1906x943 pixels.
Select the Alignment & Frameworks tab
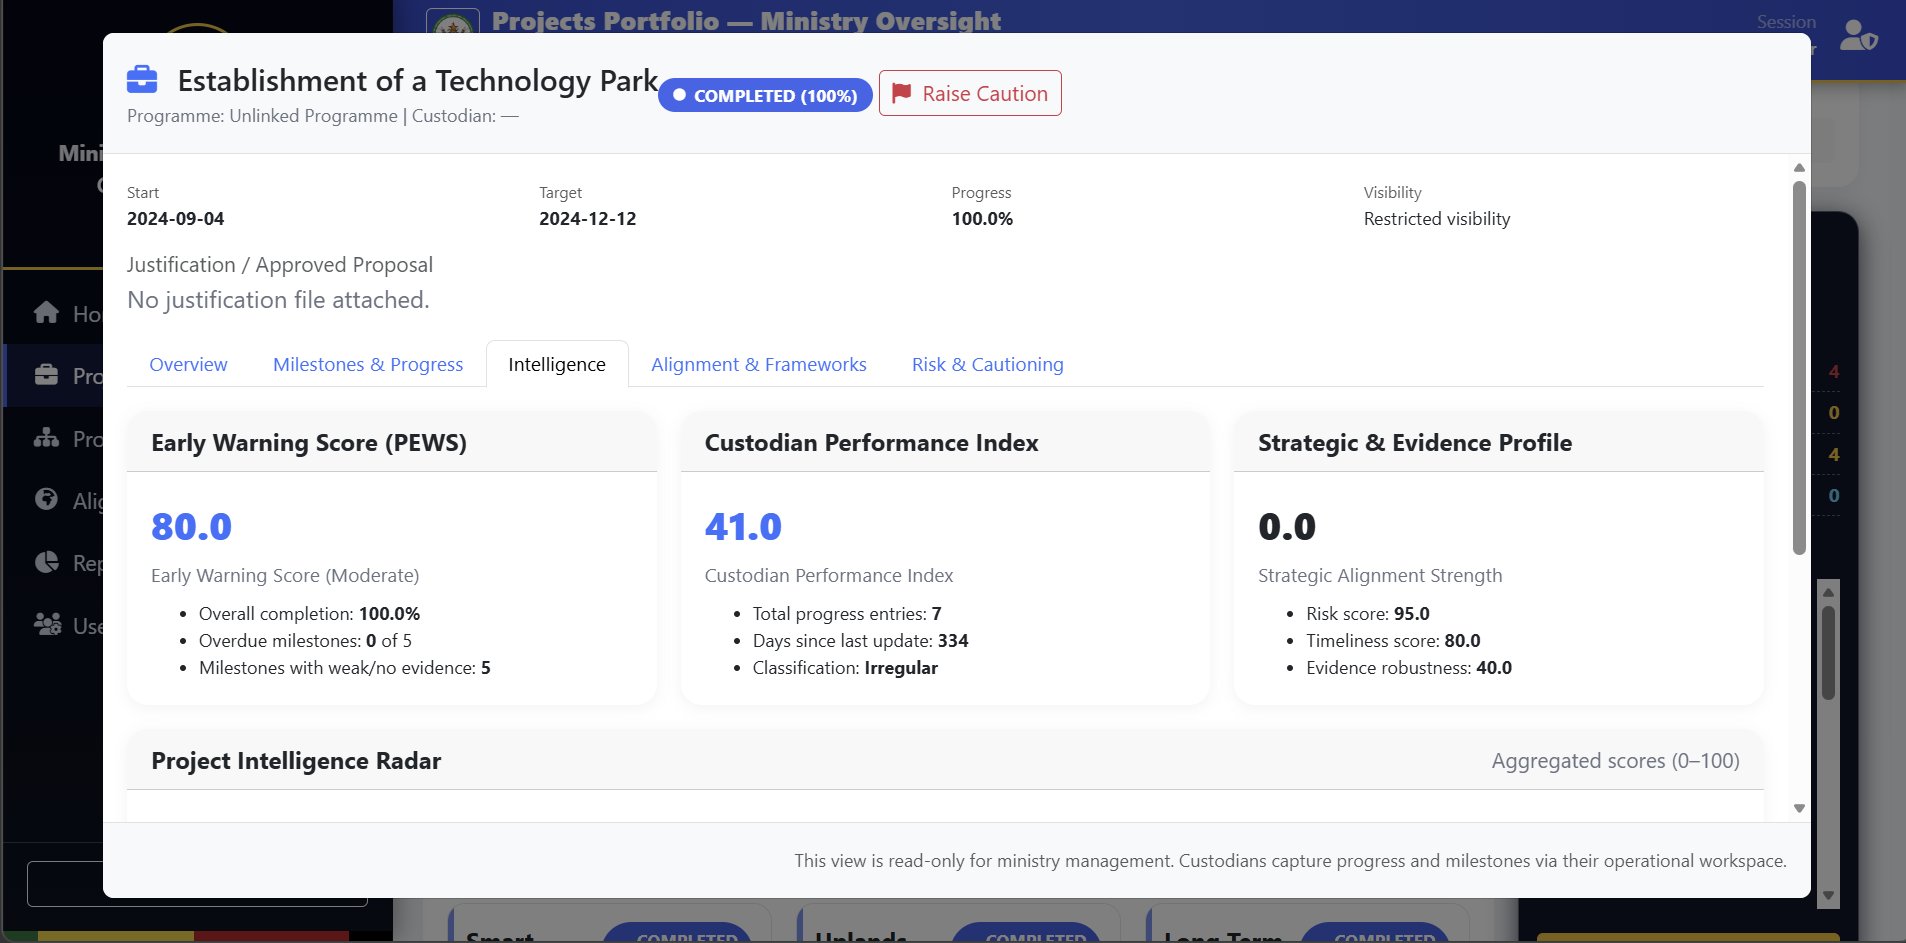[758, 364]
